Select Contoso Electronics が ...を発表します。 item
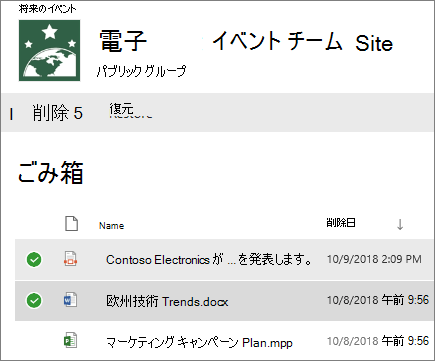Image resolution: width=435 pixels, height=361 pixels. coord(209,260)
